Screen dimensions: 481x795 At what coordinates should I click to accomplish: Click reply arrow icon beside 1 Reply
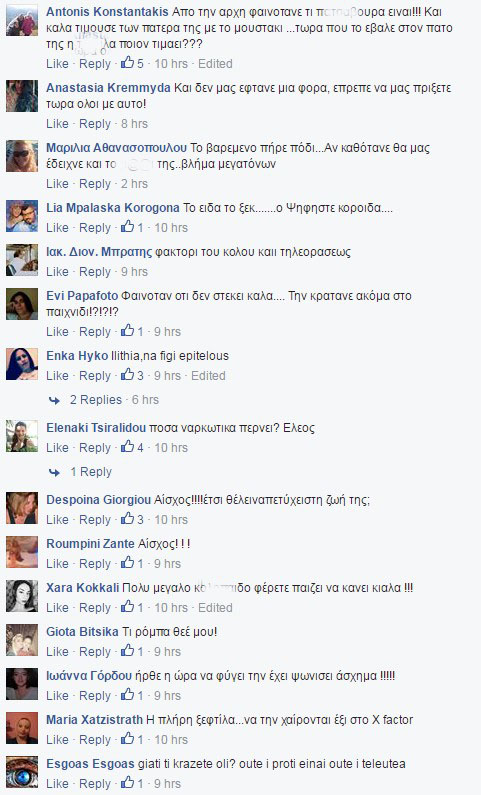click(54, 472)
